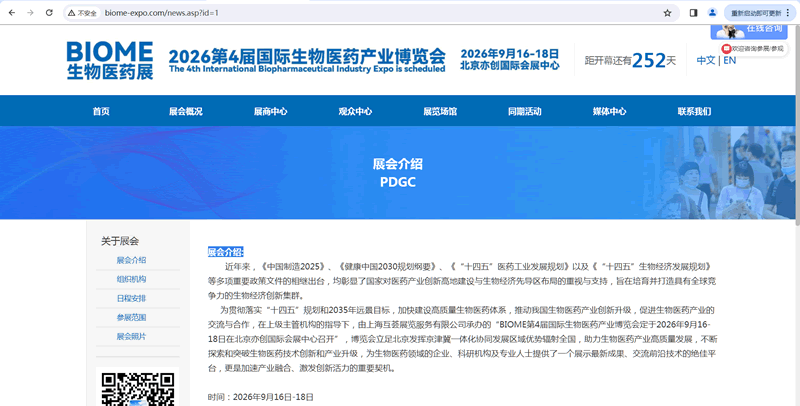Open 日程安排 in the sidebar
This screenshot has width=800, height=406.
131,298
